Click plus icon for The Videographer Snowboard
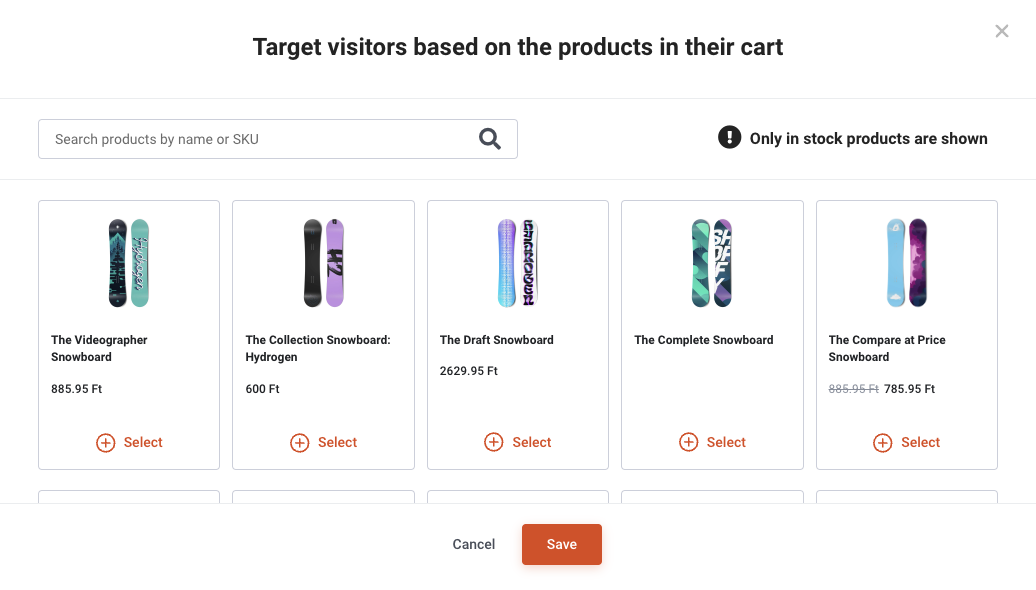The width and height of the screenshot is (1036, 590). [106, 443]
